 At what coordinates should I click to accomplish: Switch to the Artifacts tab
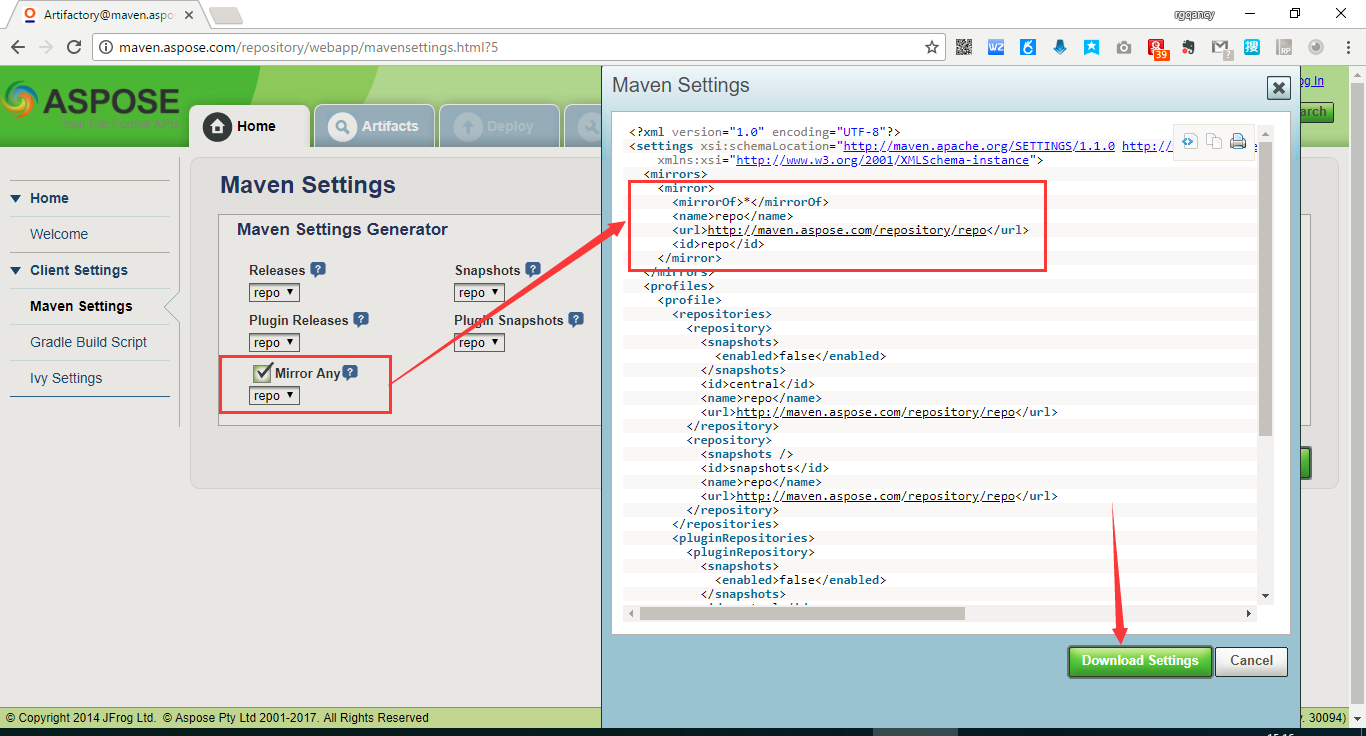(x=375, y=126)
